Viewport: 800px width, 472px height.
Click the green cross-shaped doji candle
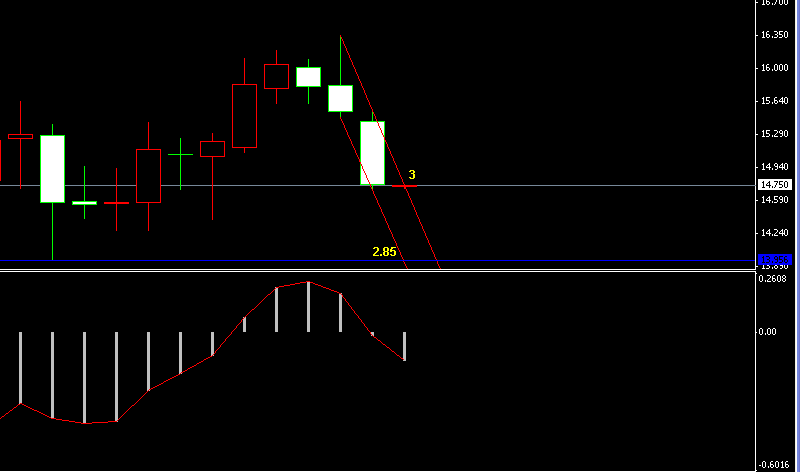(x=180, y=155)
